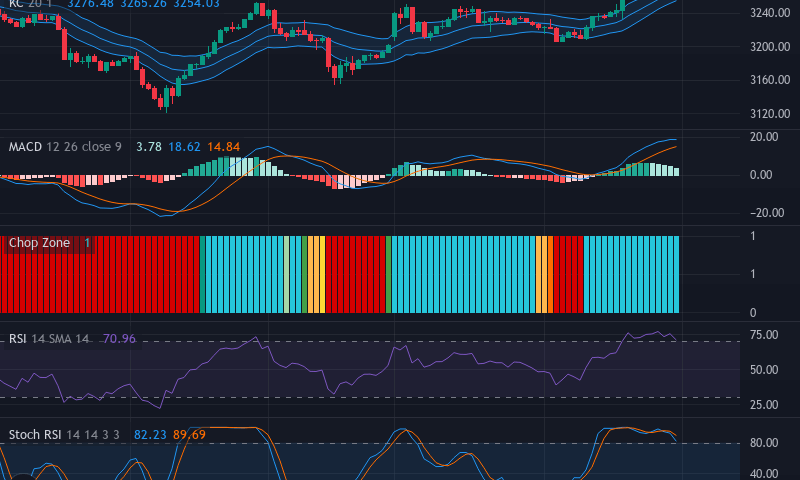Click Chop Zone axis label 0
Viewport: 800px width, 480px height.
click(753, 313)
